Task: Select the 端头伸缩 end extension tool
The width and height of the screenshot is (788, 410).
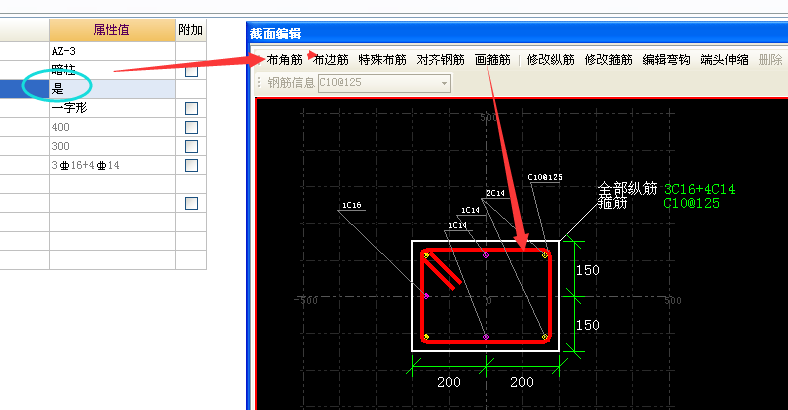Action: 725,60
